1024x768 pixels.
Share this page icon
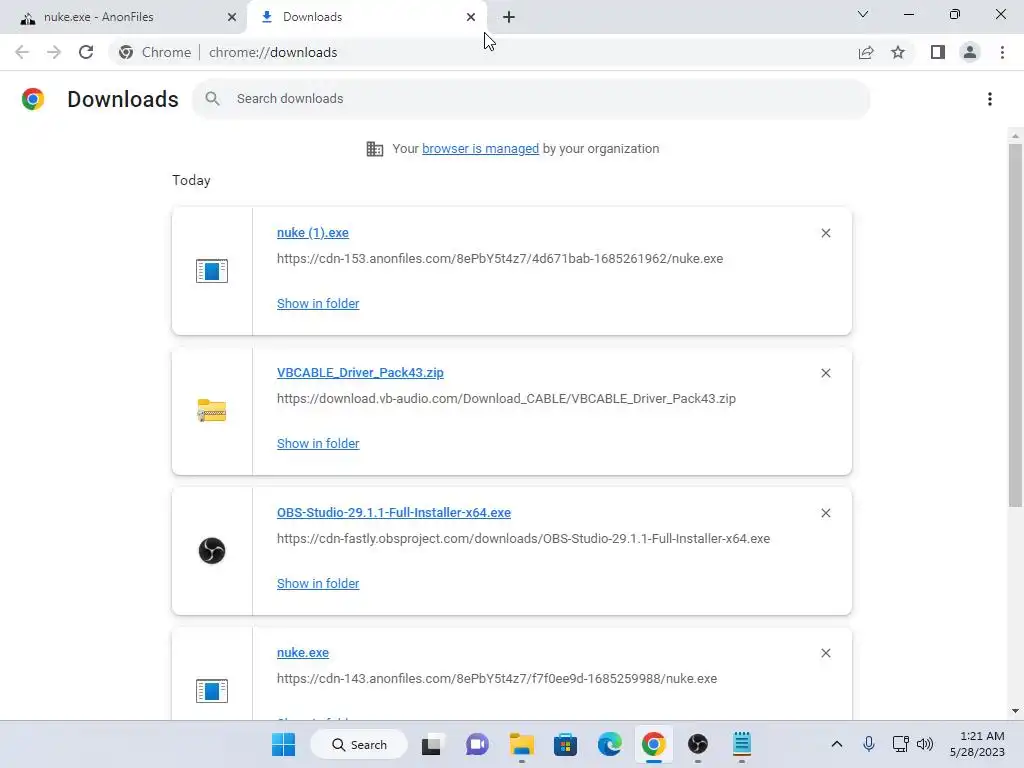[866, 52]
